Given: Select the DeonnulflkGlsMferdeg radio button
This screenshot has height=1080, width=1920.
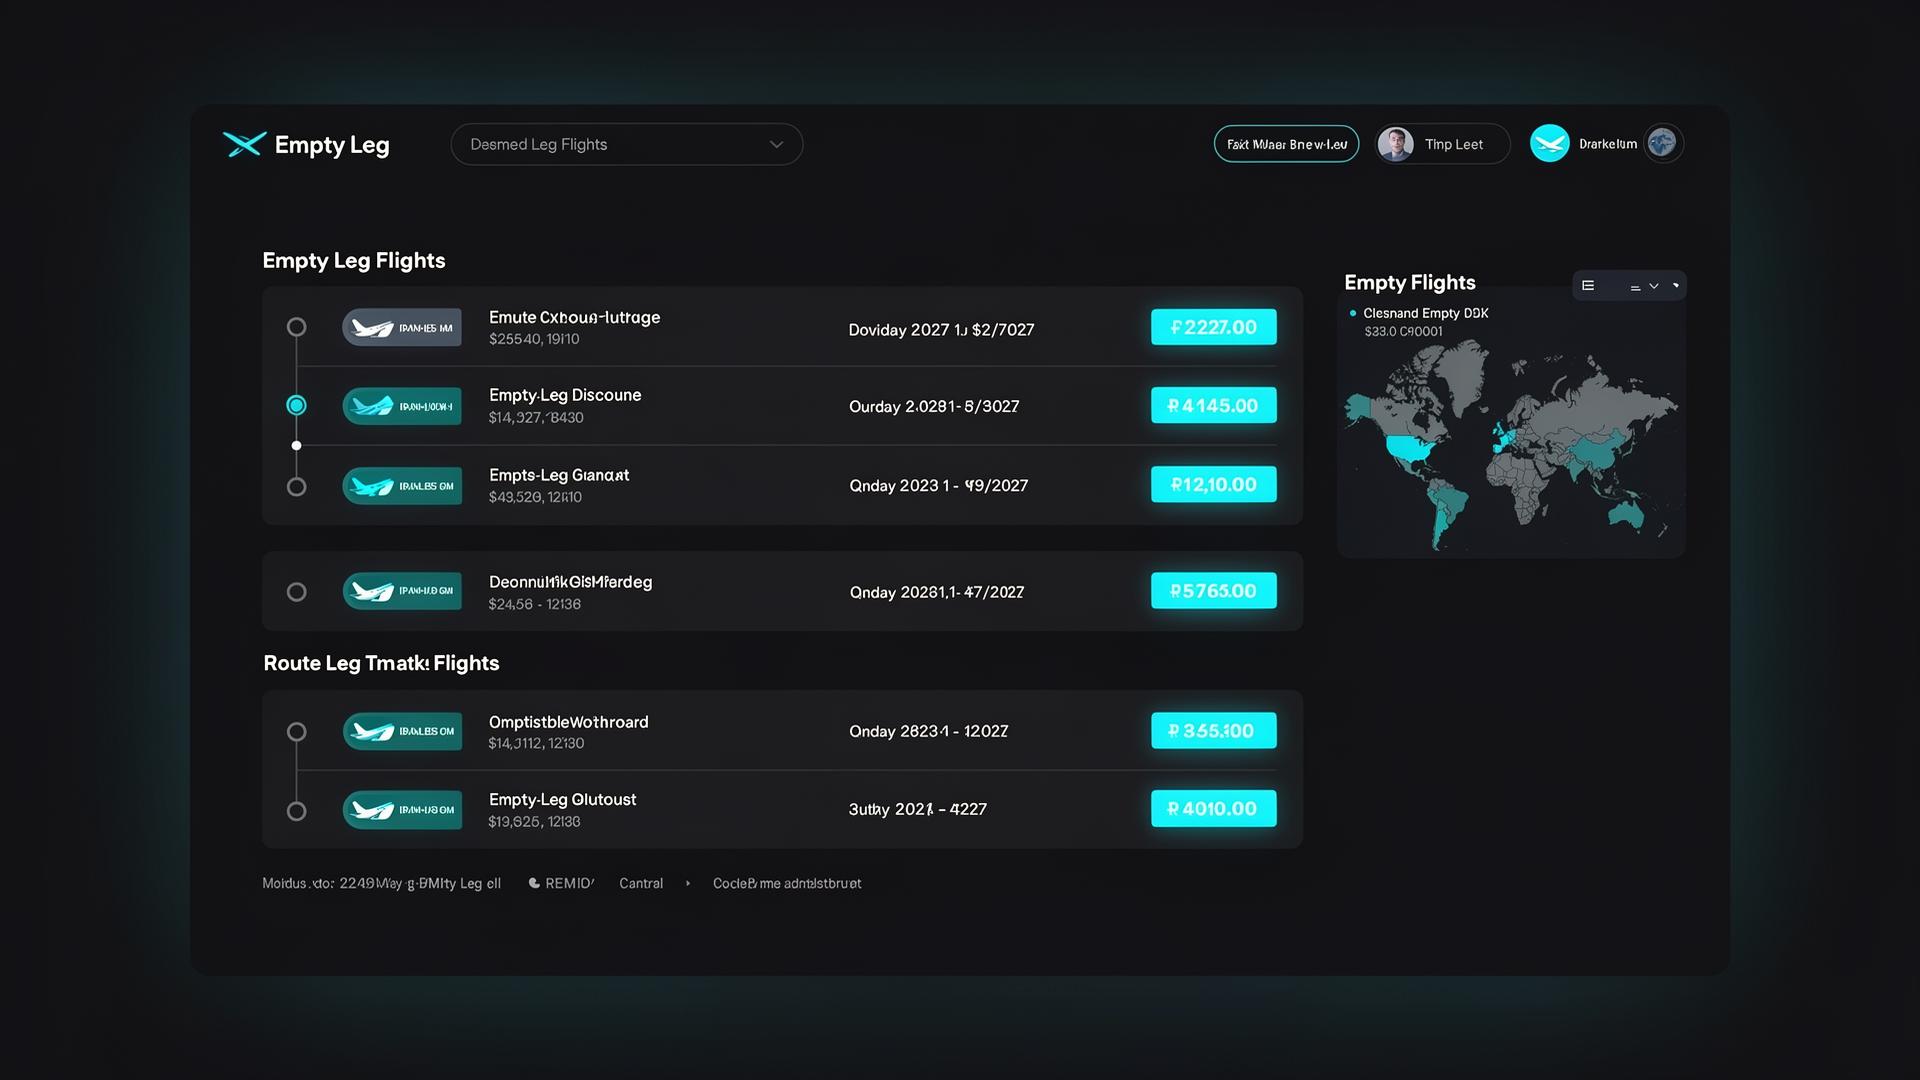Looking at the screenshot, I should point(296,592).
